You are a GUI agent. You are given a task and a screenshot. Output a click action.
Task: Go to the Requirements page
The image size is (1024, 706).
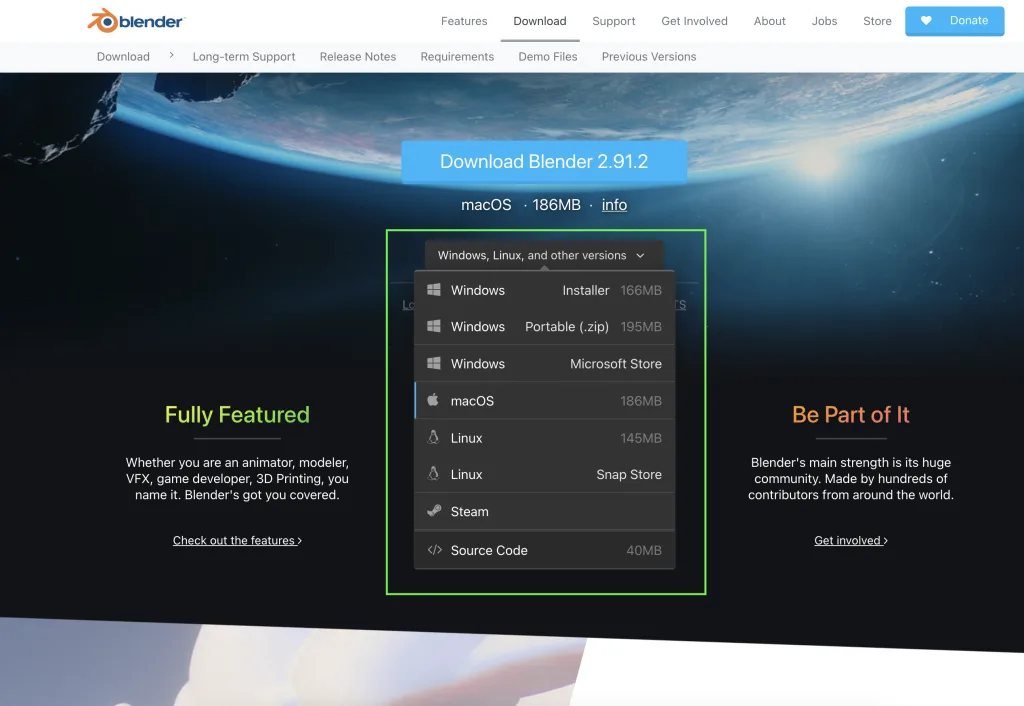(457, 57)
